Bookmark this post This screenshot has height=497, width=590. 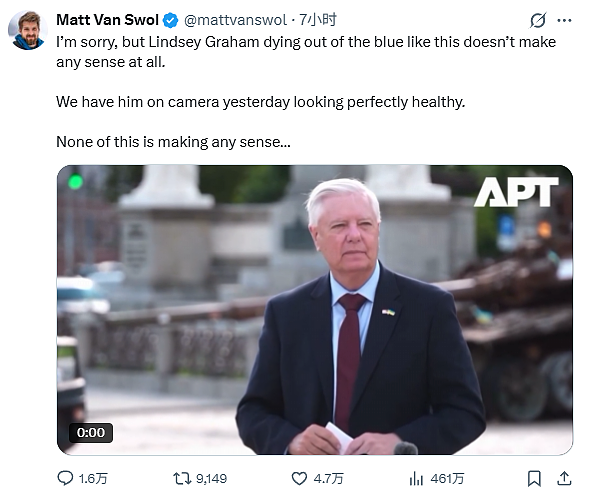[534, 479]
